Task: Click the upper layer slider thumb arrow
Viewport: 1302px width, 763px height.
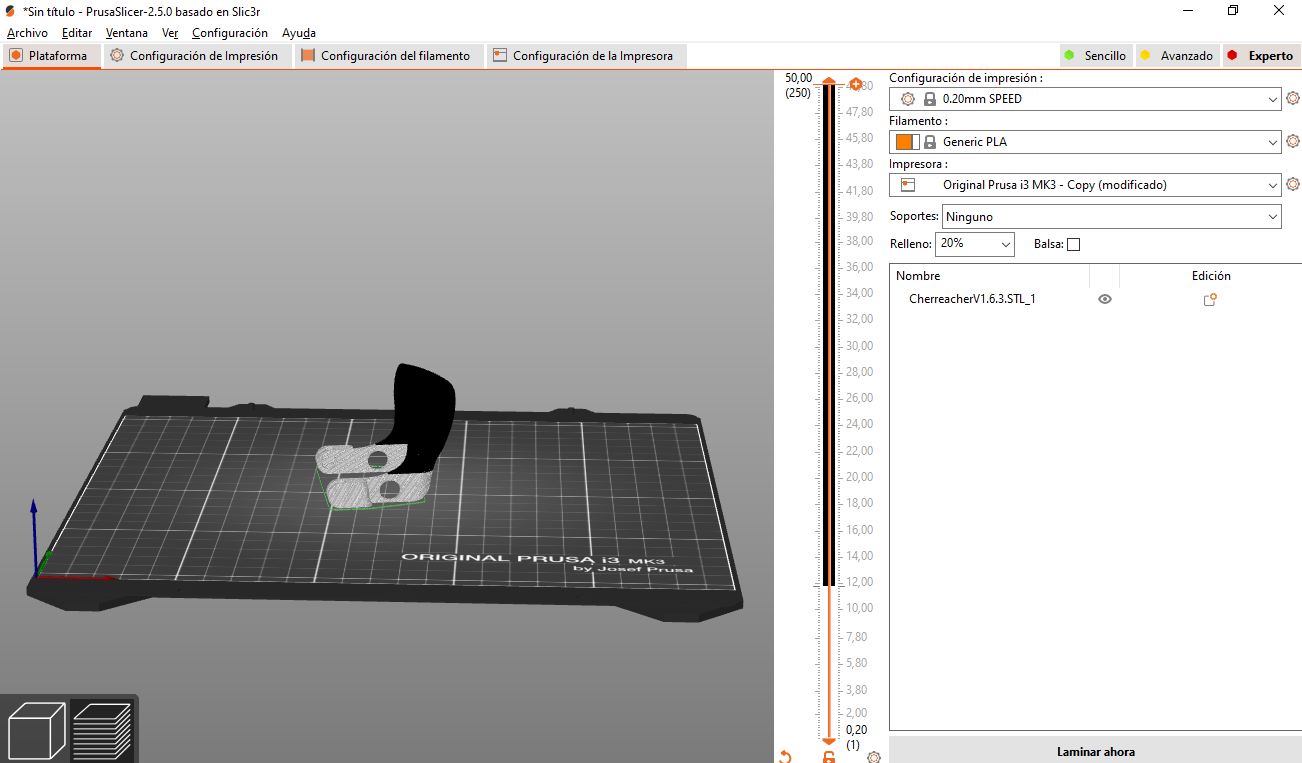Action: point(828,80)
